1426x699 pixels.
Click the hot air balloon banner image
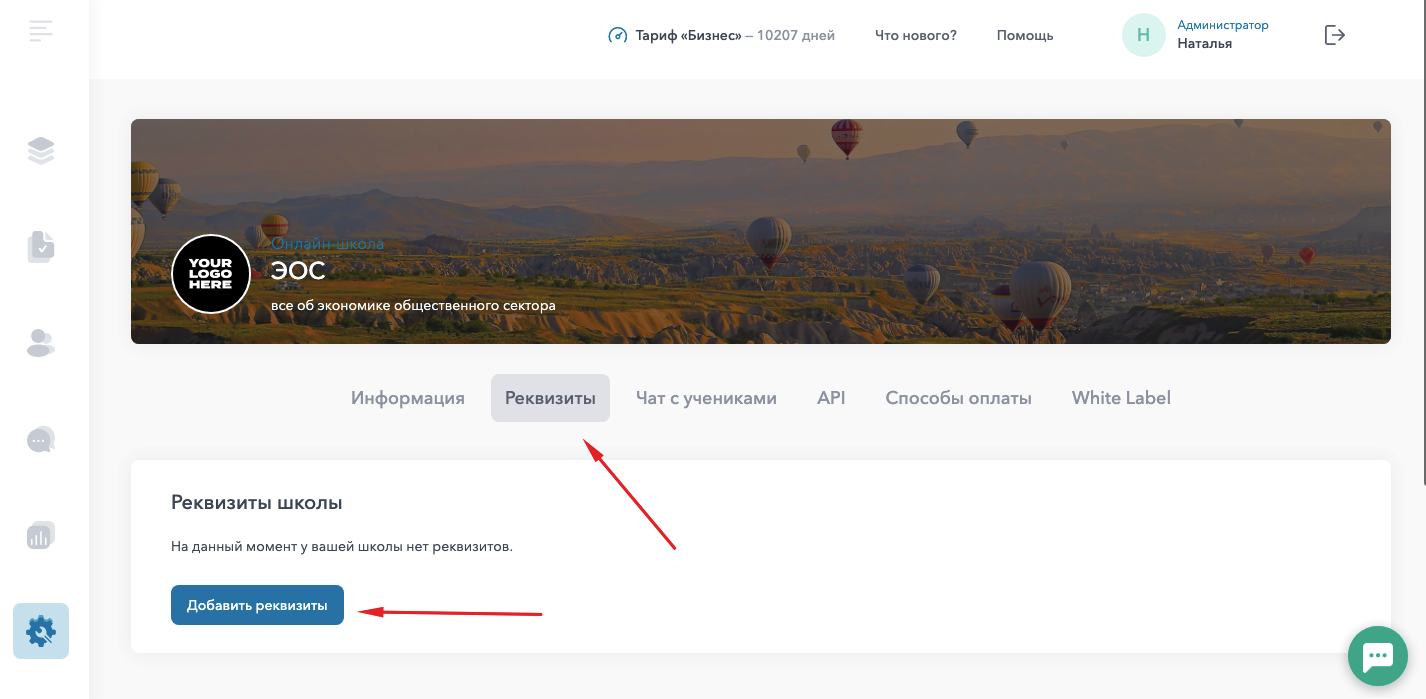[760, 231]
